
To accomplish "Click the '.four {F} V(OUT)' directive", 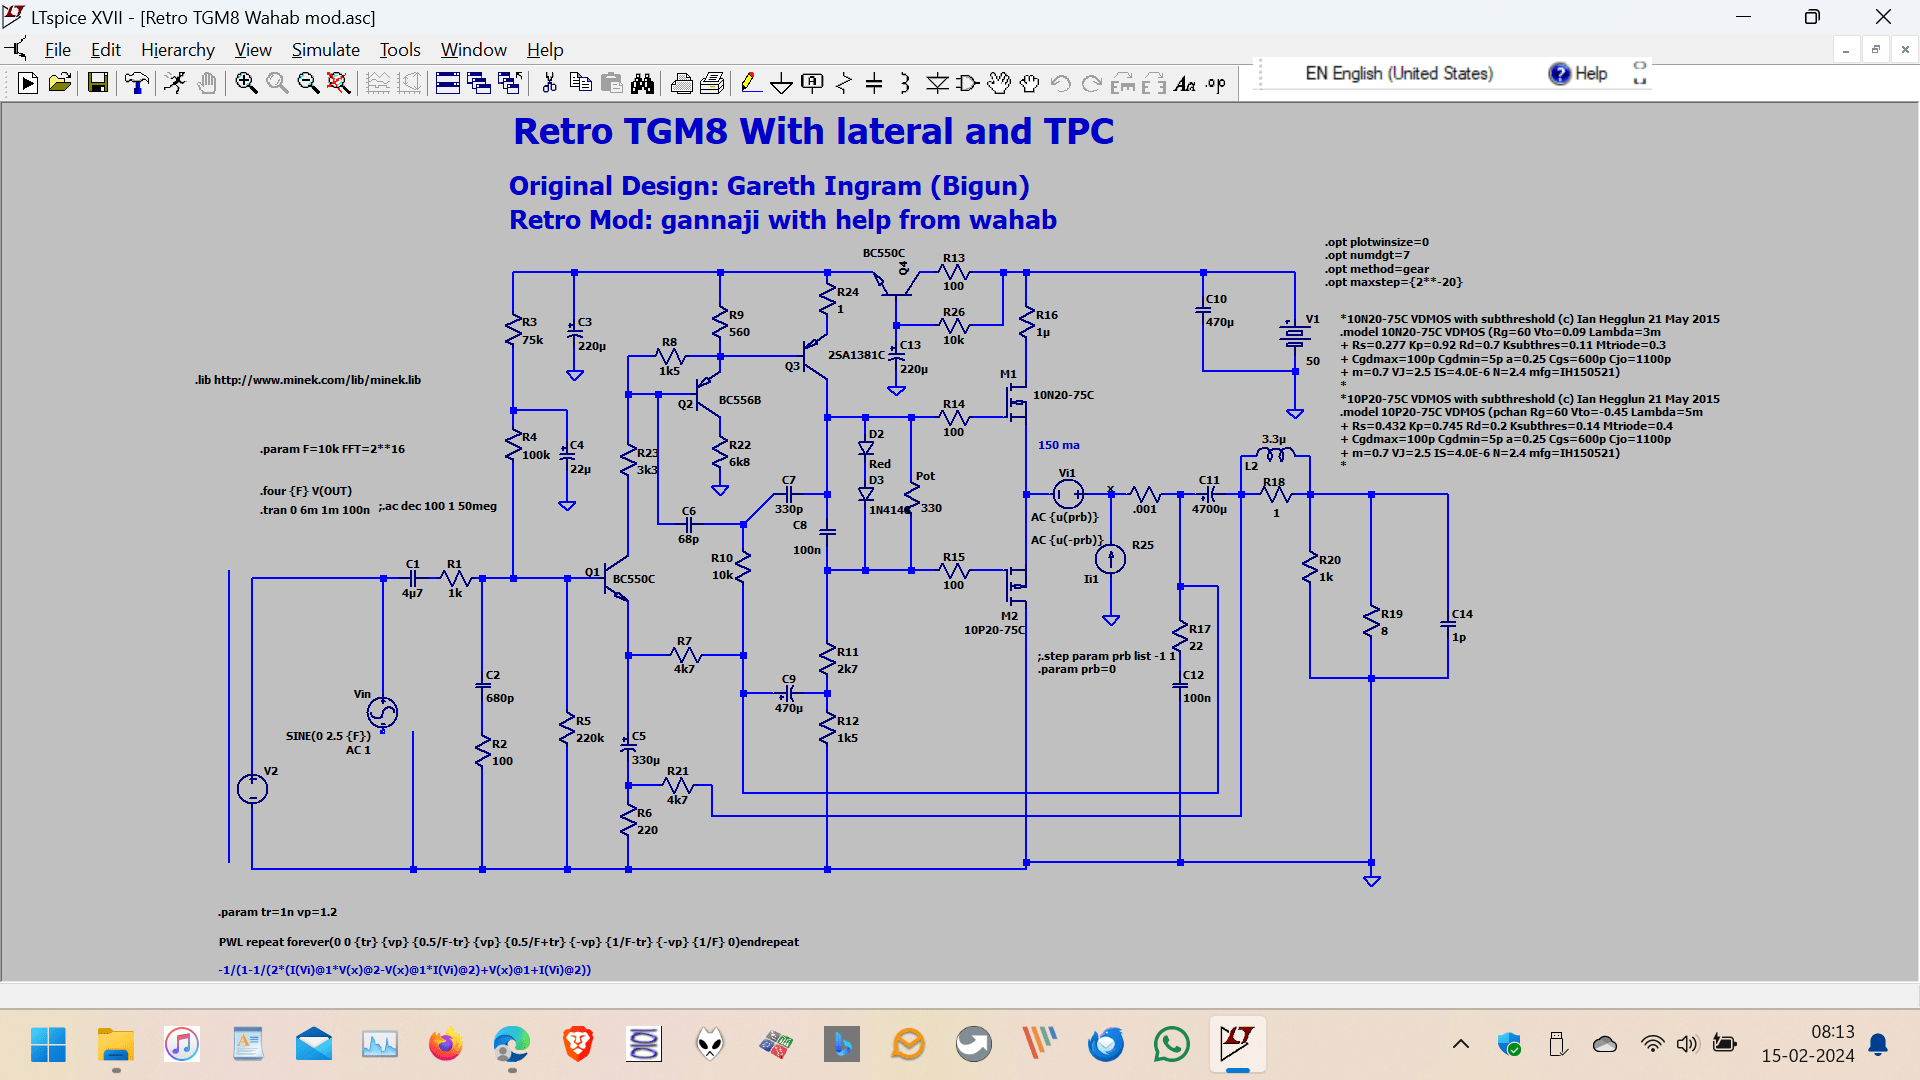I will [x=306, y=491].
